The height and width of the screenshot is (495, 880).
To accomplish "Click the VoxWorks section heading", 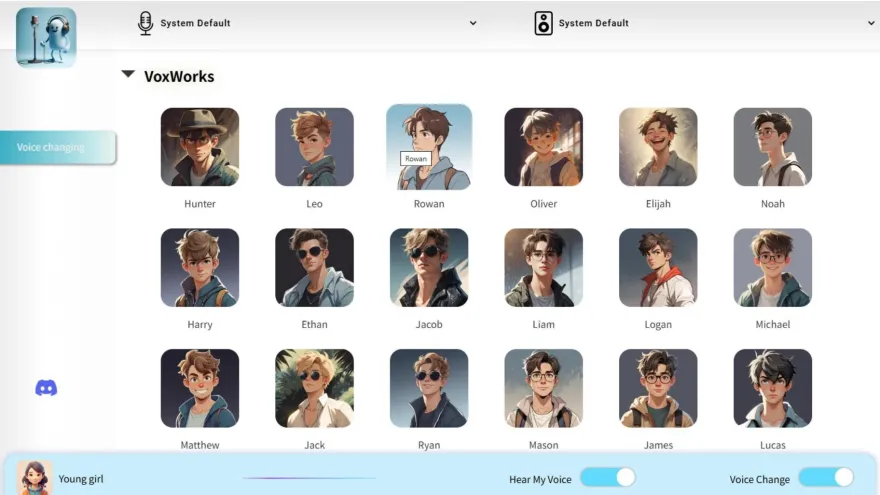I will [x=179, y=76].
